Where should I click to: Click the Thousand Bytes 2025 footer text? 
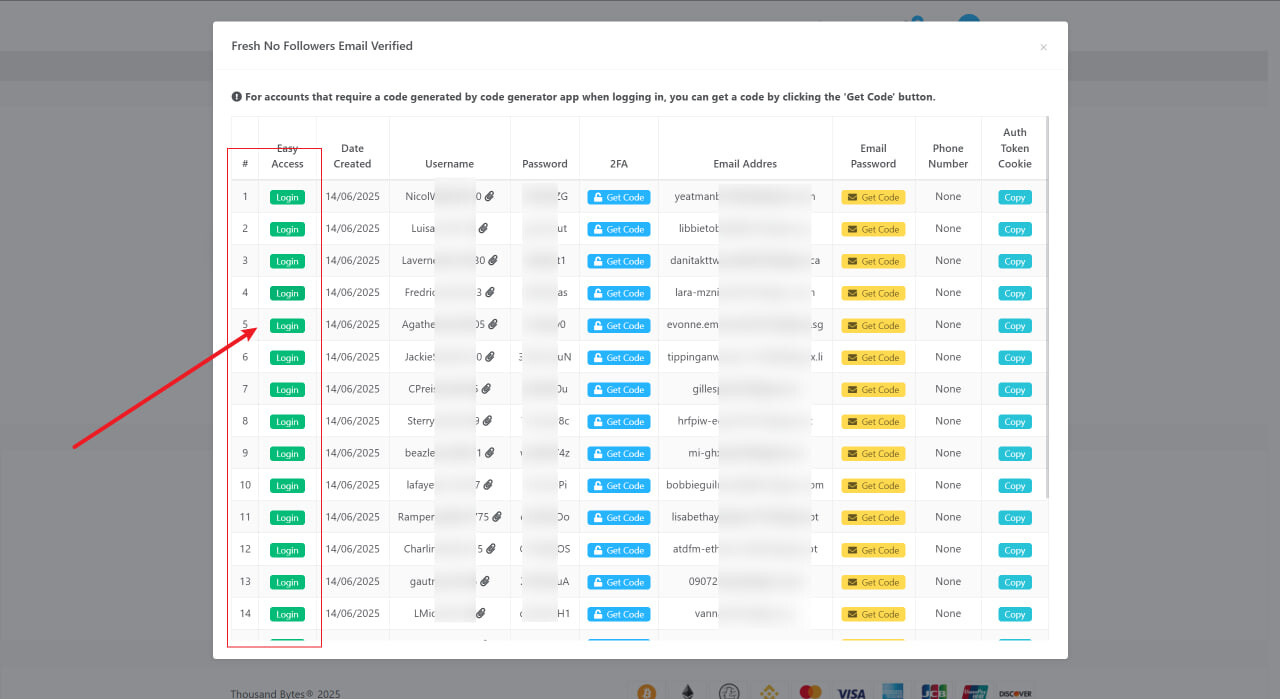(285, 693)
